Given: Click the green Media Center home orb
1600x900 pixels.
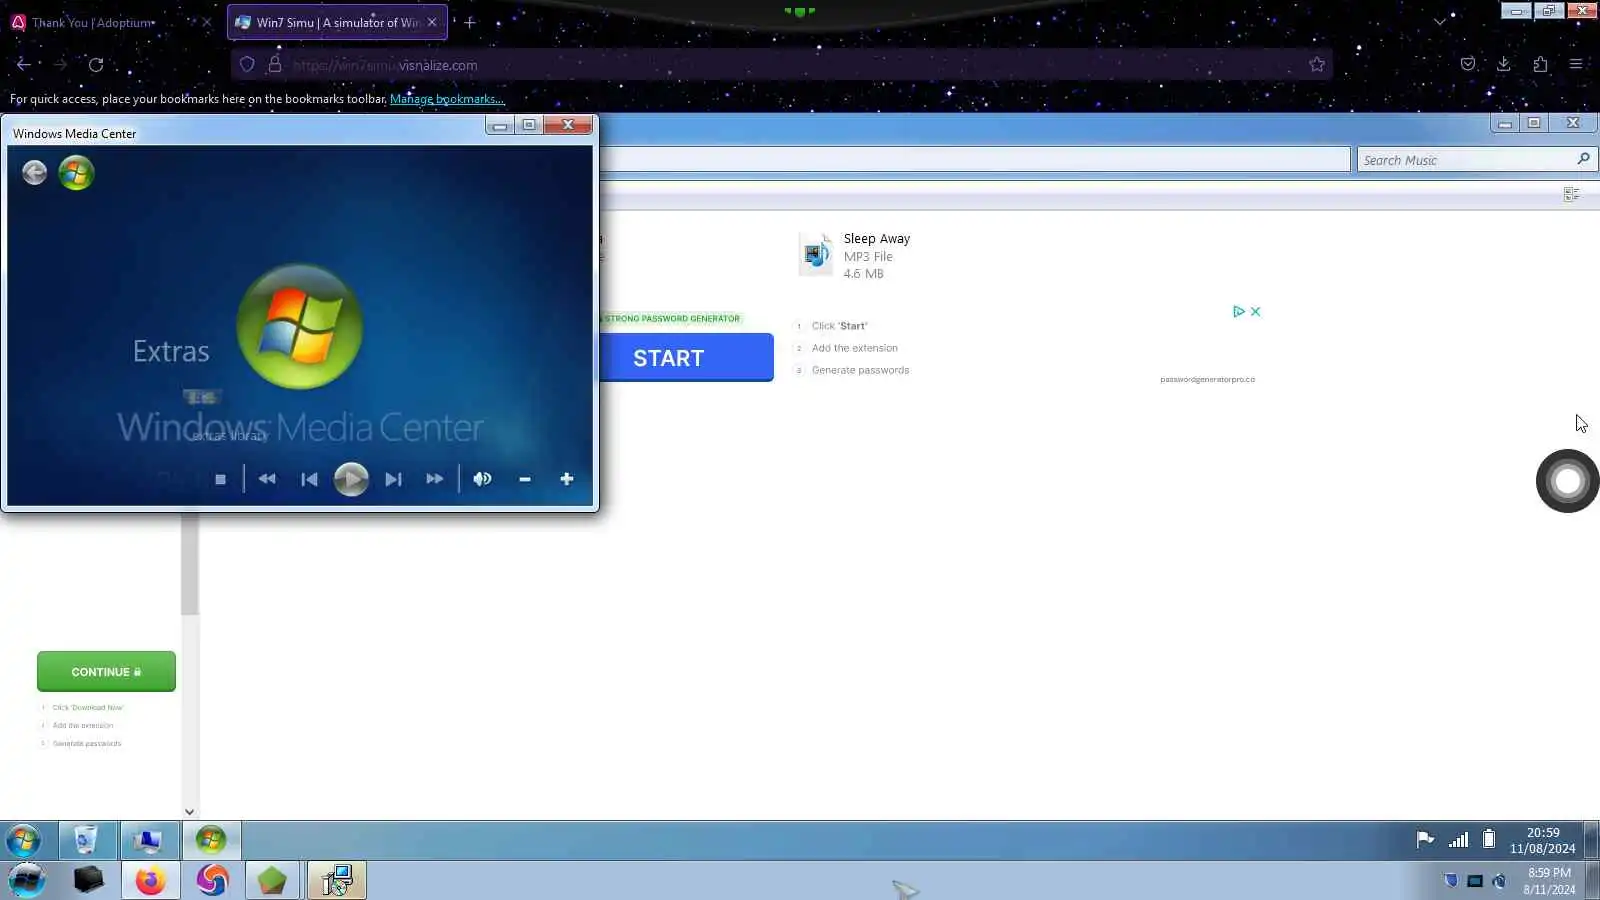Looking at the screenshot, I should point(76,173).
